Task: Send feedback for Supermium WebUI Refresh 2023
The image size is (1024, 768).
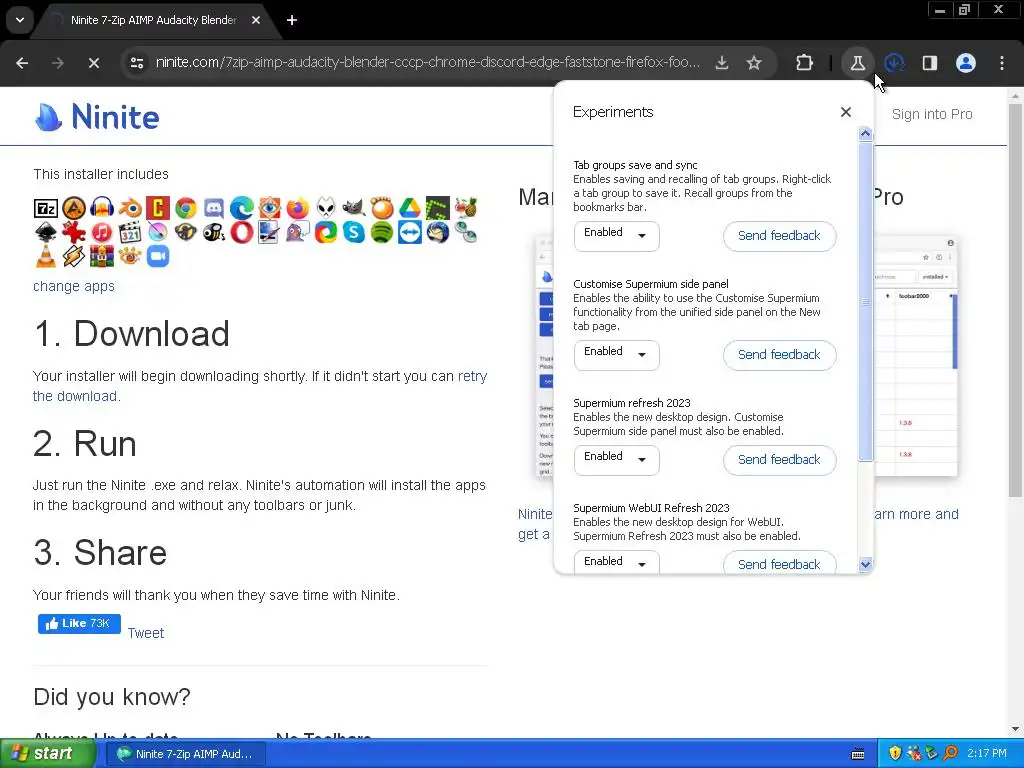Action: pyautogui.click(x=779, y=563)
